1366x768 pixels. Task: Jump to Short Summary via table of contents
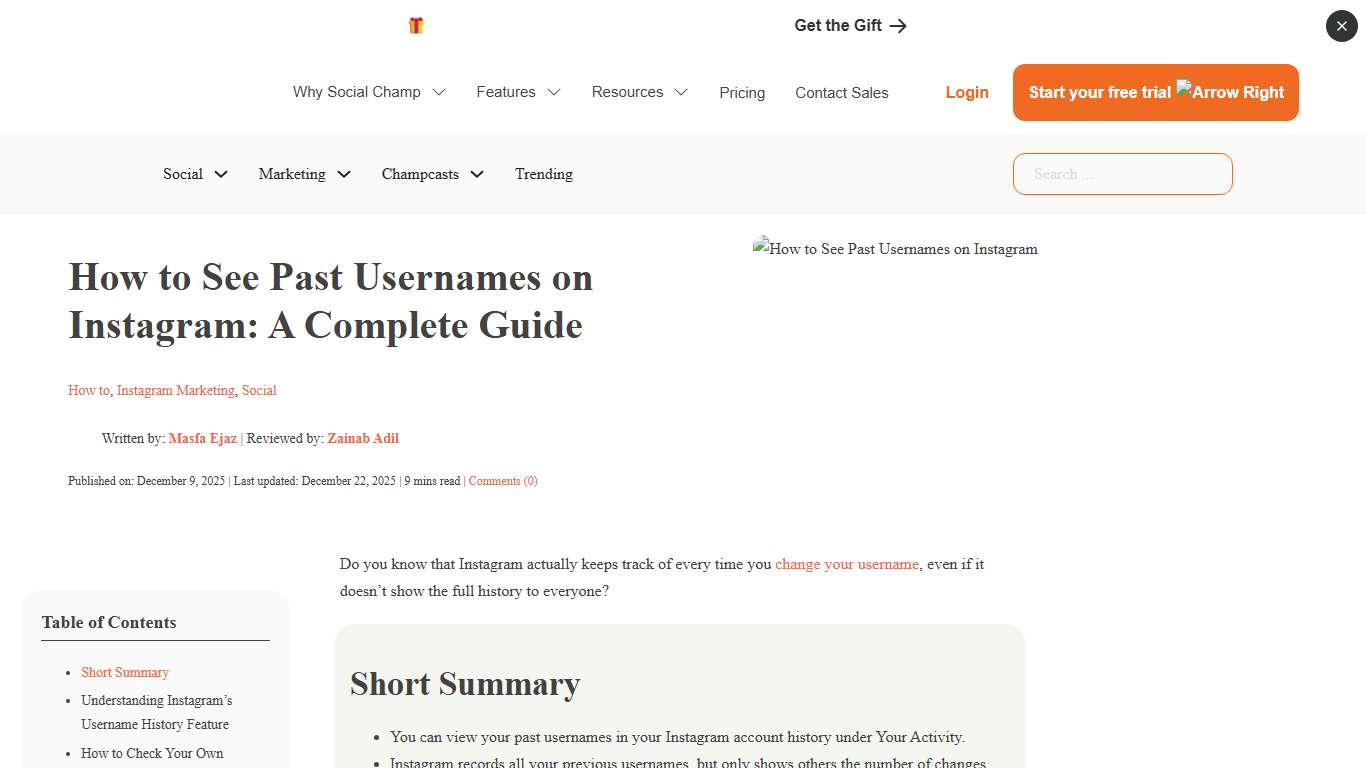(124, 672)
